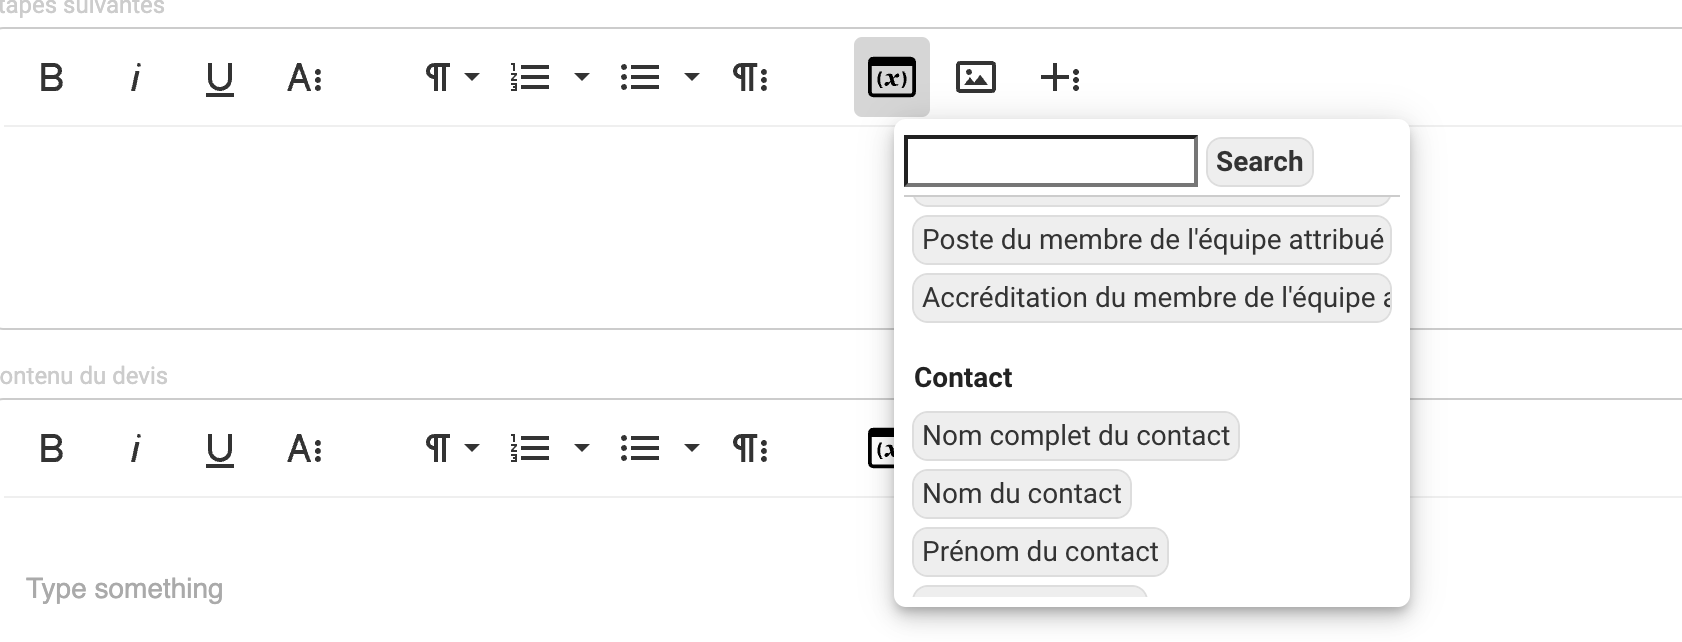
Task: Toggle Underline in the top editor toolbar
Action: coord(219,77)
